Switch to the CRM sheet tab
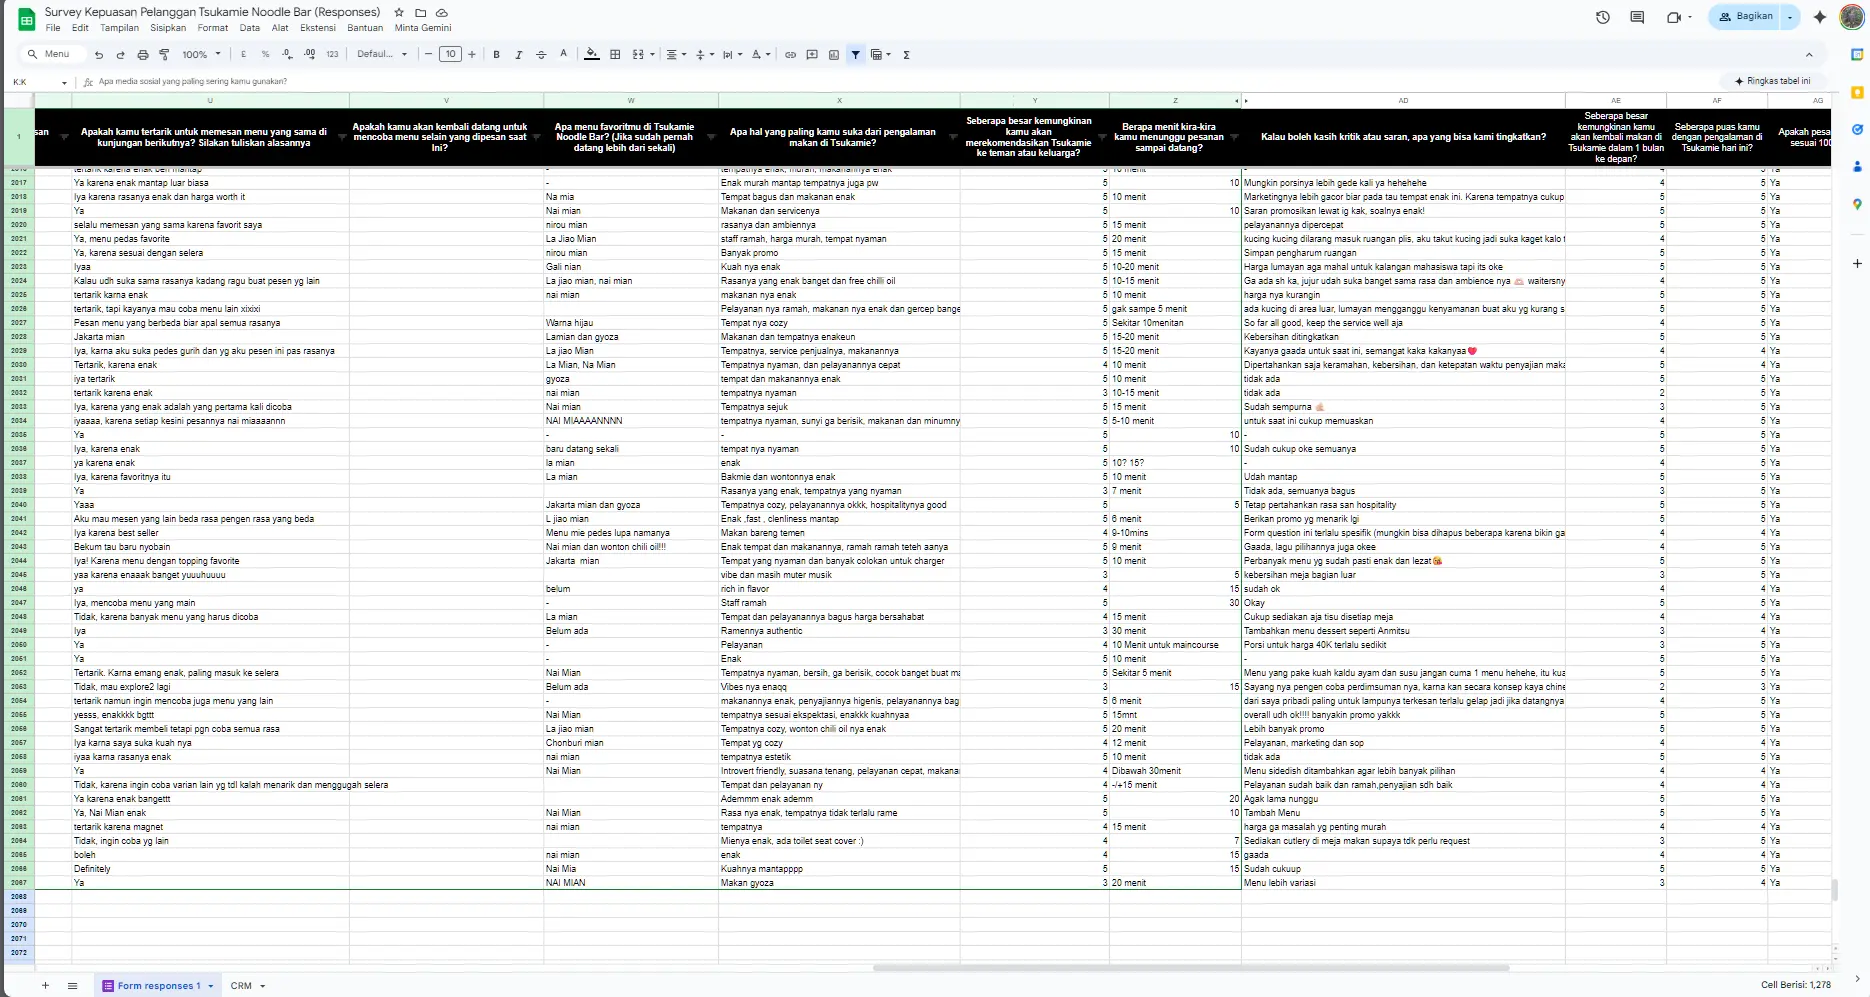 click(241, 986)
